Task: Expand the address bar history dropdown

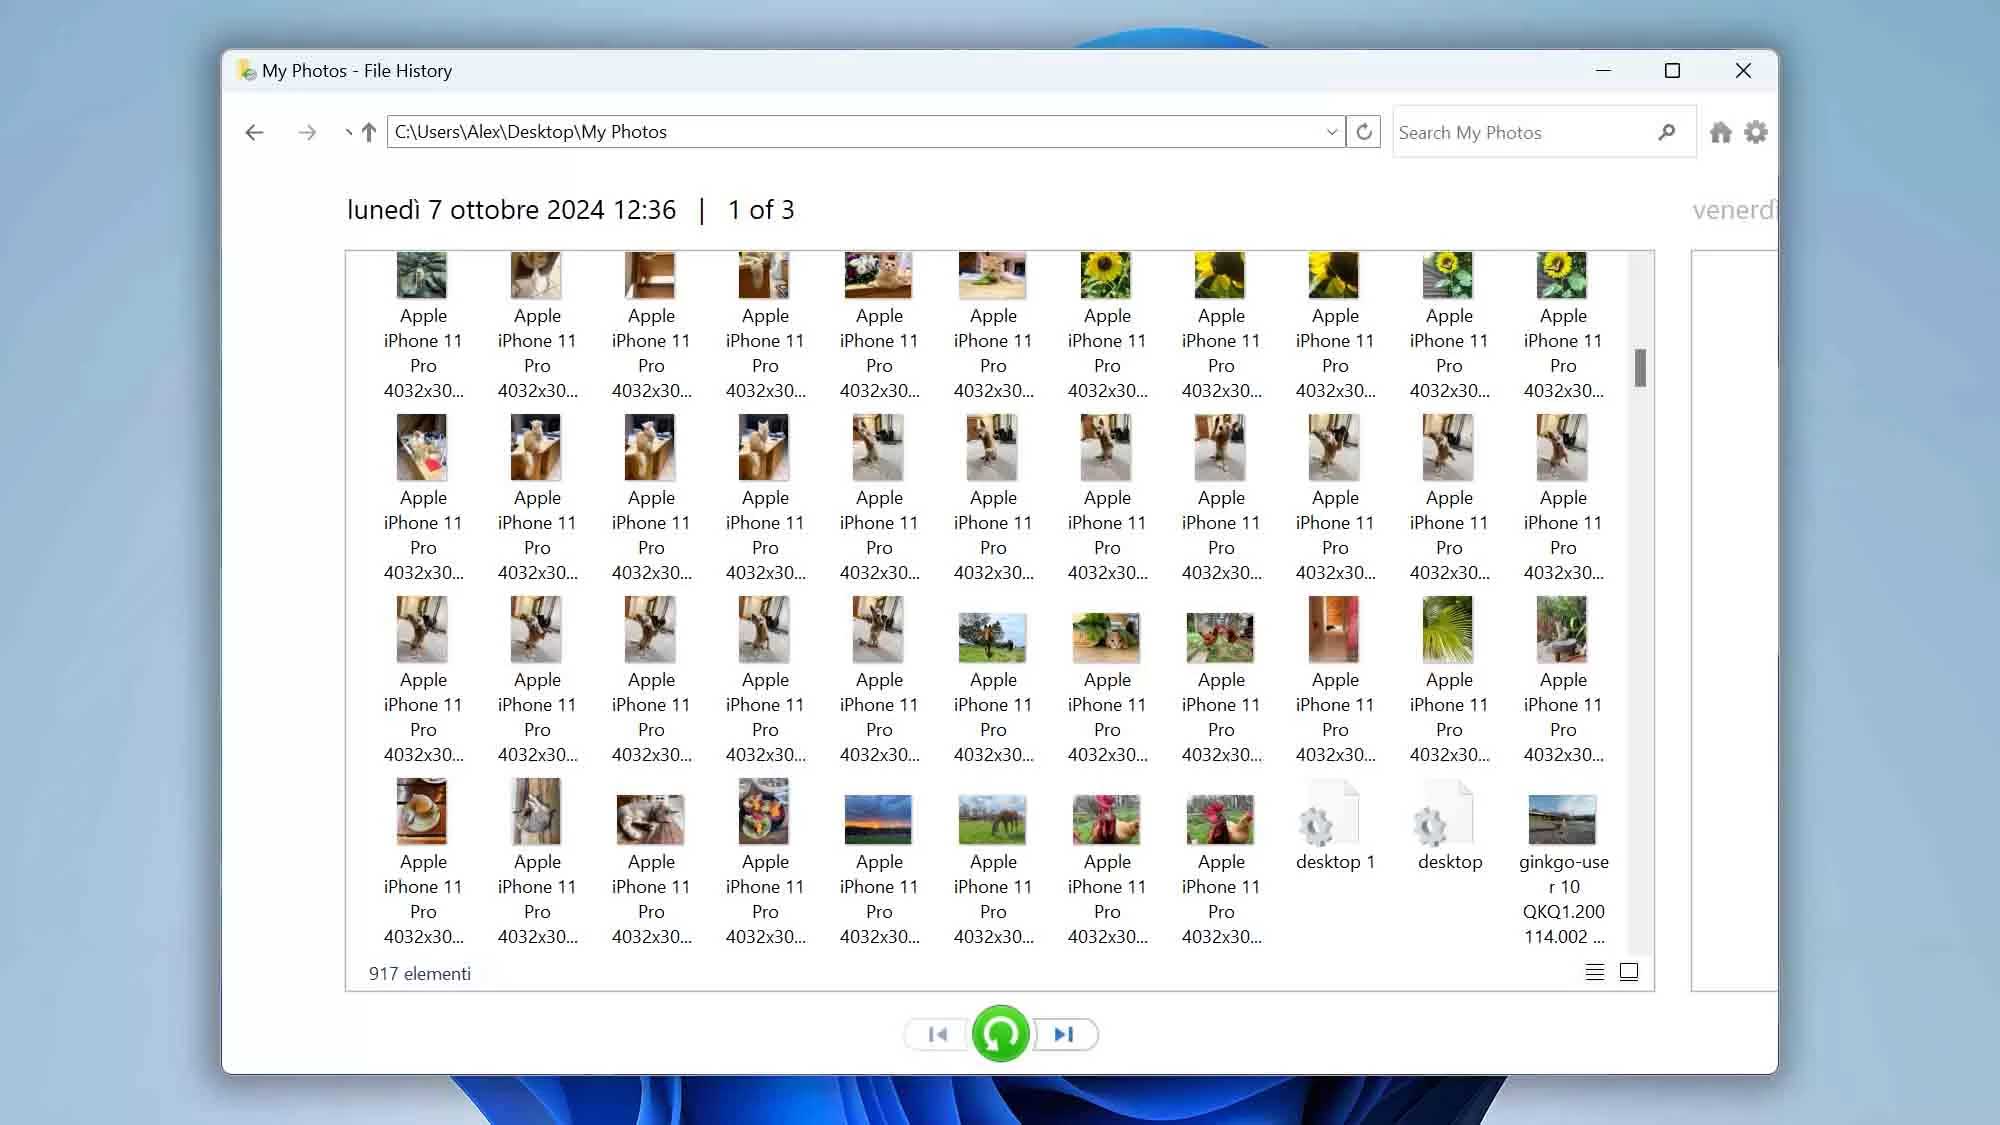Action: click(x=1331, y=132)
